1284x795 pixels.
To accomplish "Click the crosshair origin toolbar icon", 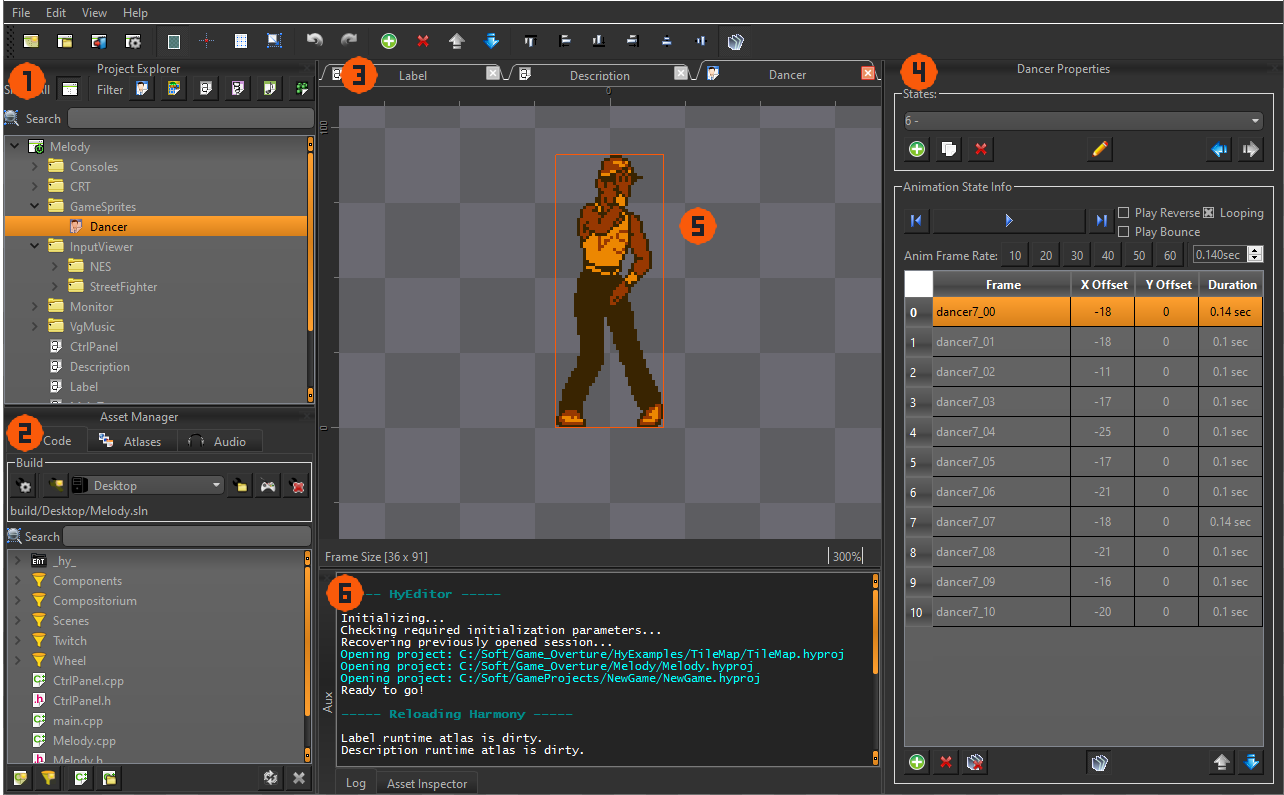I will click(x=206, y=41).
